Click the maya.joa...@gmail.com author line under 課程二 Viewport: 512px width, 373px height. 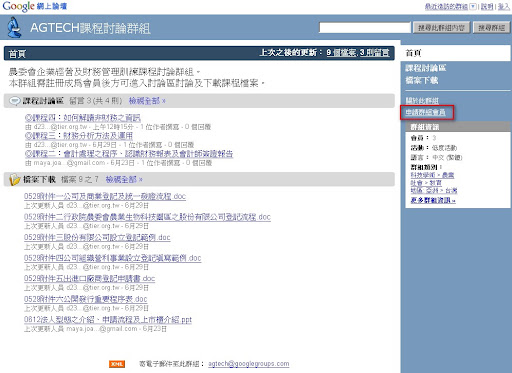pyautogui.click(x=118, y=163)
